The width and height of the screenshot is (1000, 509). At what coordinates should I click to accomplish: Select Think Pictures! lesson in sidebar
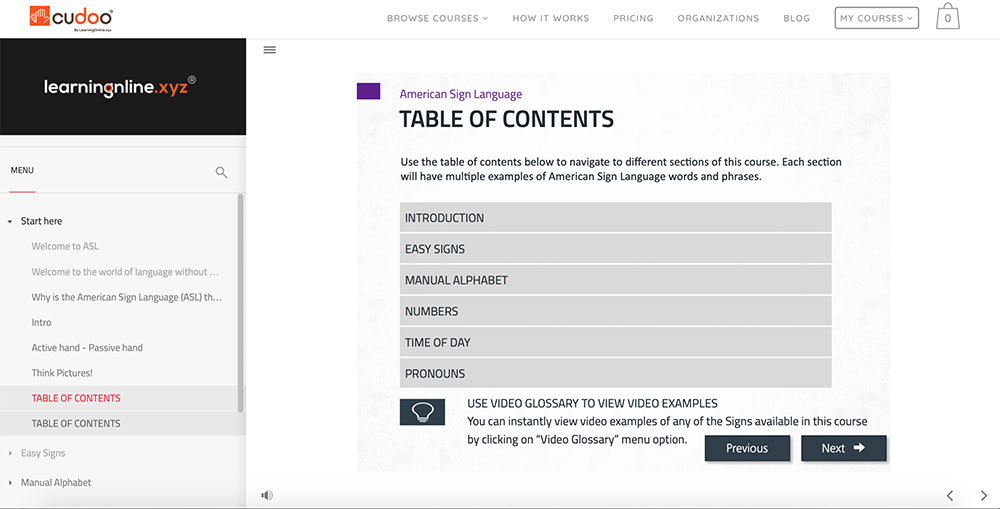pyautogui.click(x=62, y=373)
